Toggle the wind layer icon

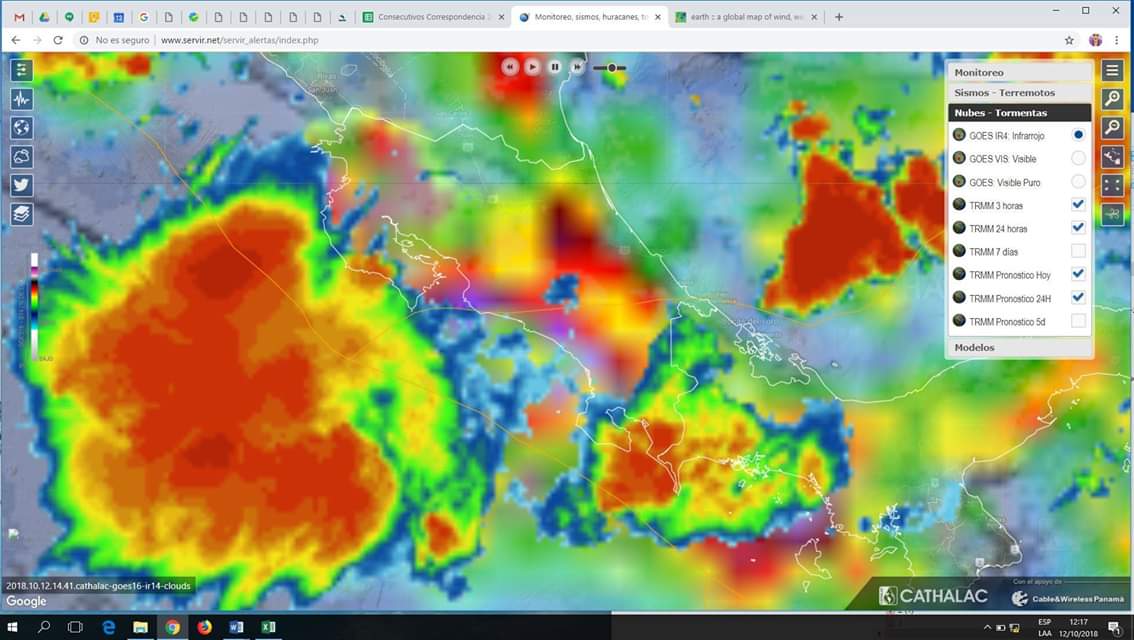pyautogui.click(x=1112, y=214)
